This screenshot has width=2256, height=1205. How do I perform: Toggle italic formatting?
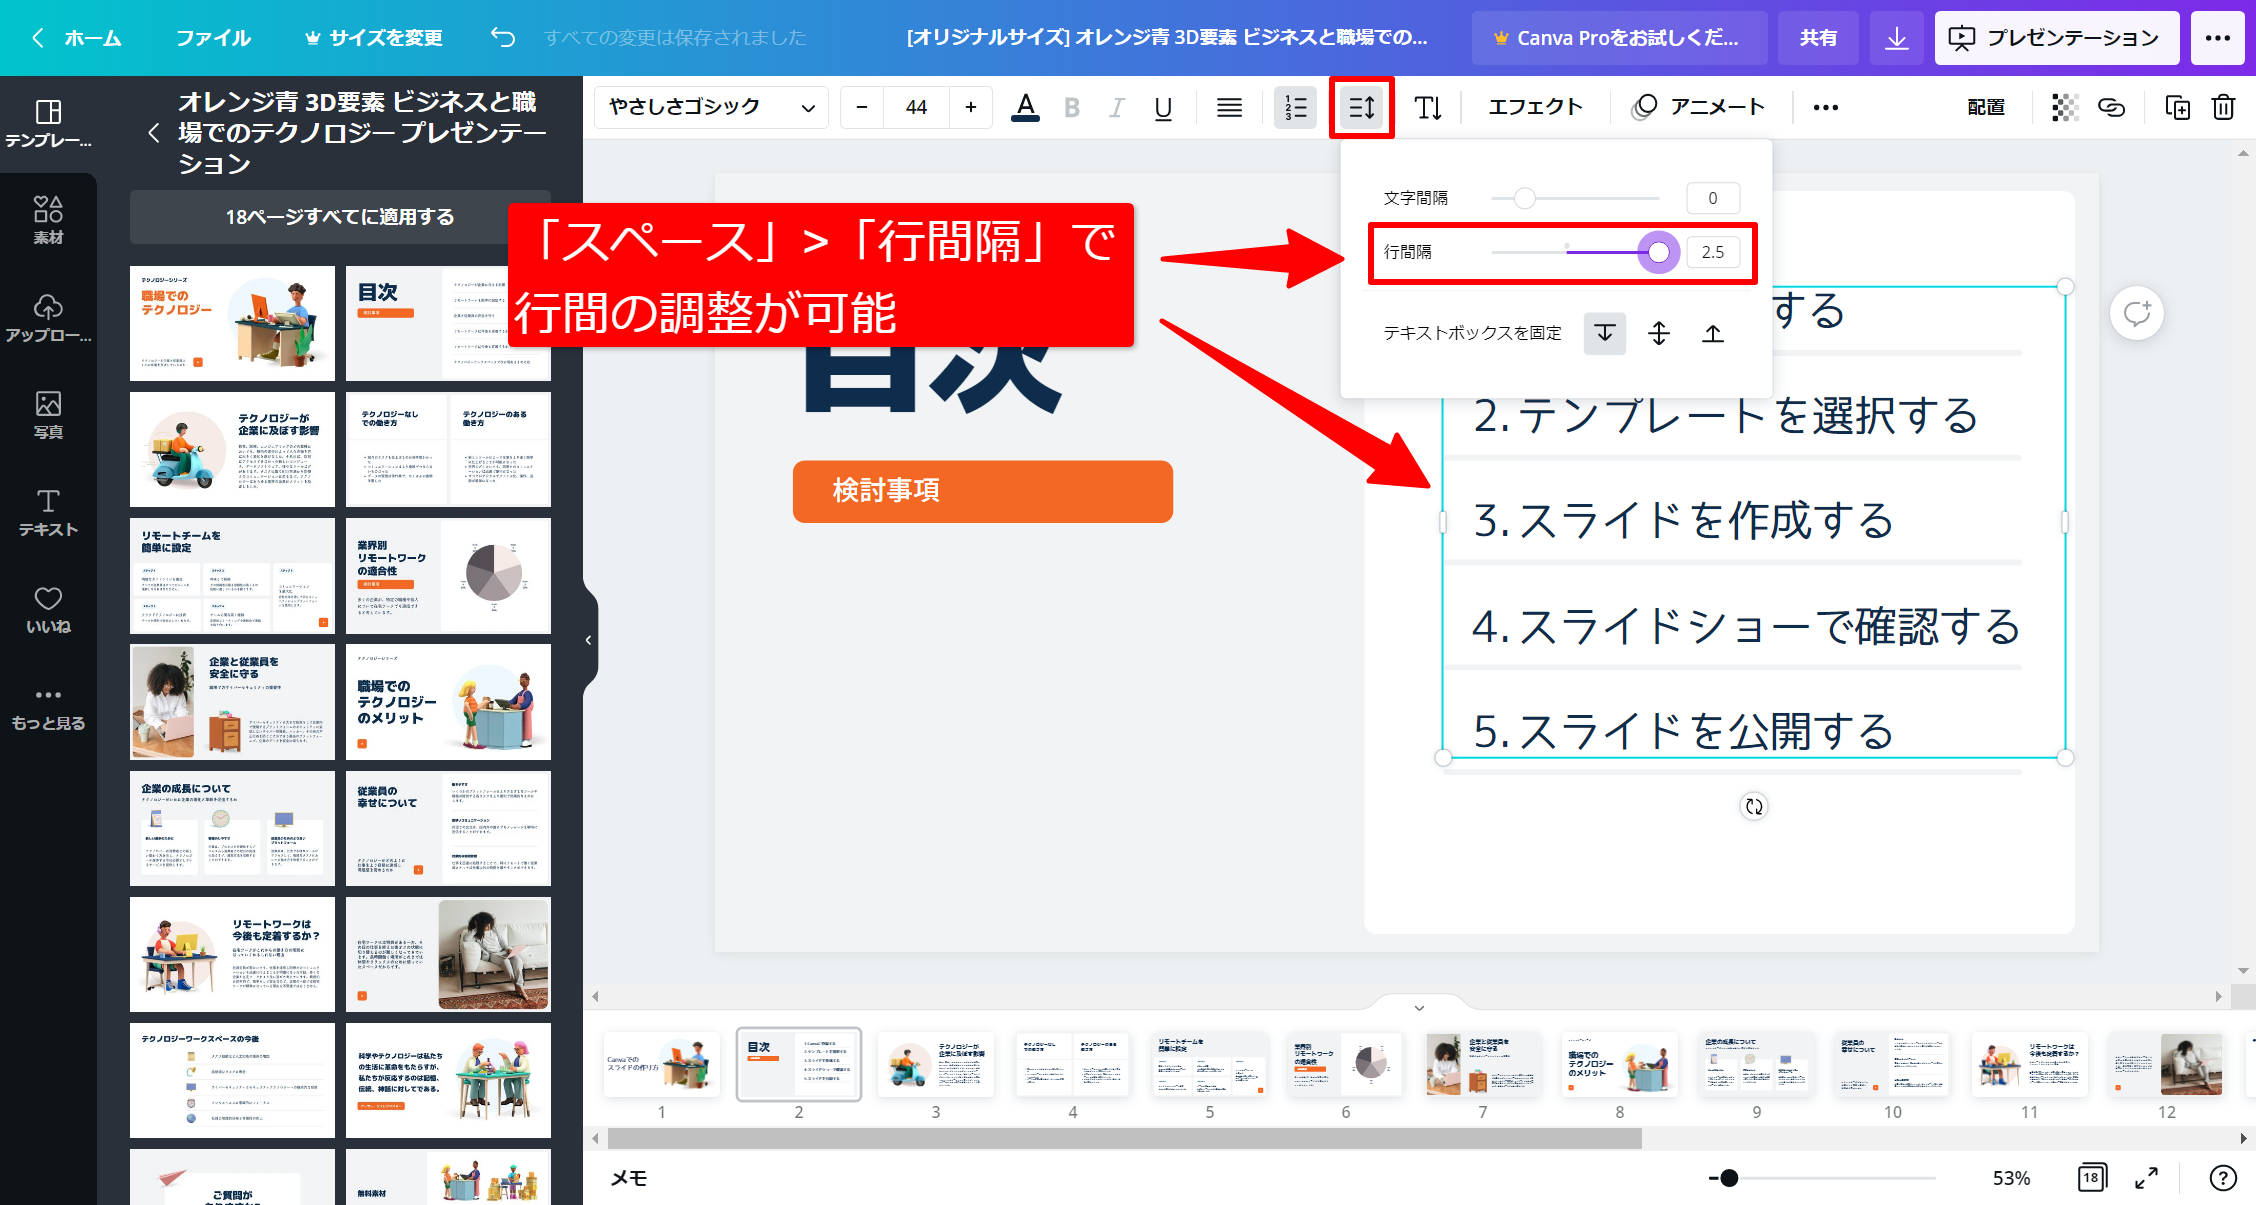click(x=1117, y=107)
